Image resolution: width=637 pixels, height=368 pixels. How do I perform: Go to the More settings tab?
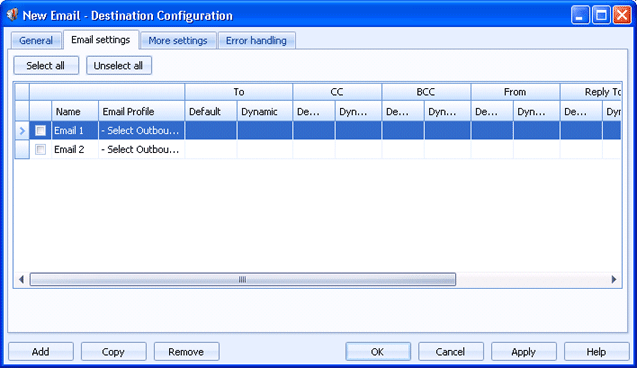(x=178, y=40)
